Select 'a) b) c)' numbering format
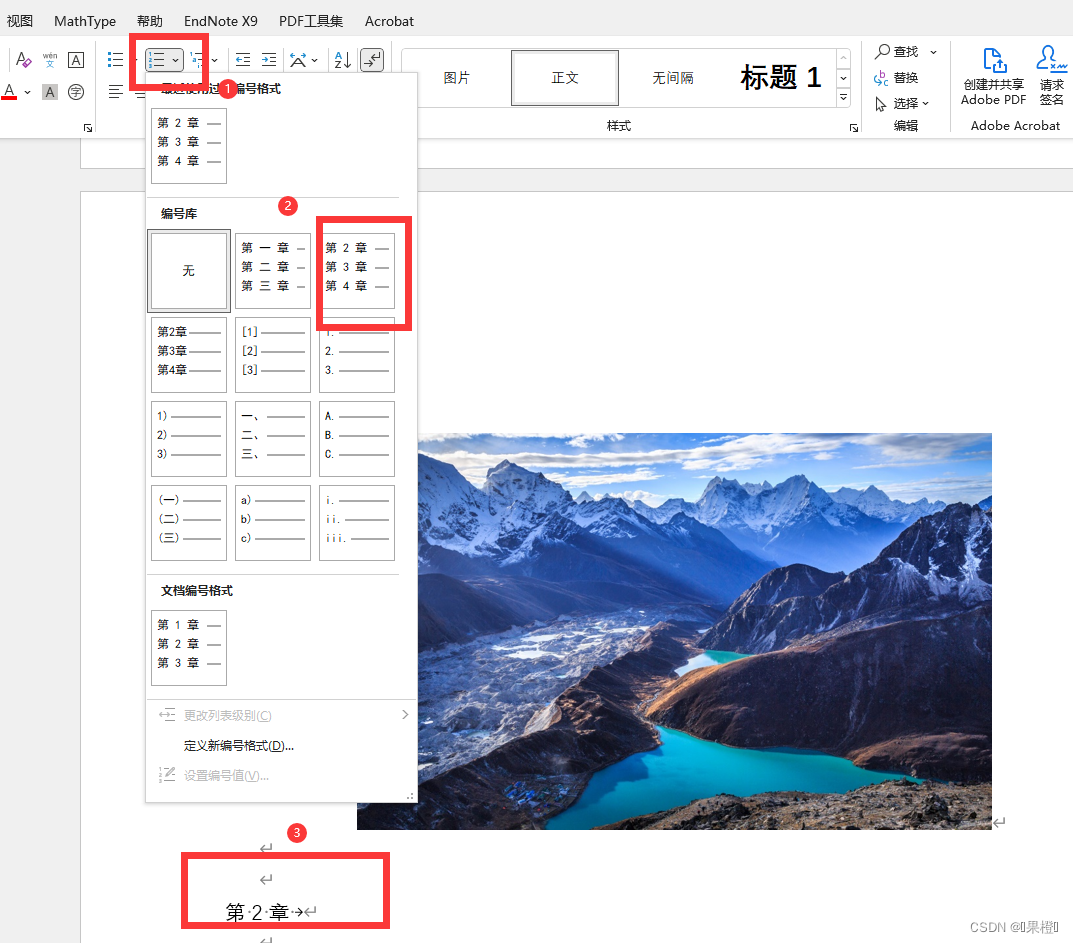1073x943 pixels. point(273,523)
